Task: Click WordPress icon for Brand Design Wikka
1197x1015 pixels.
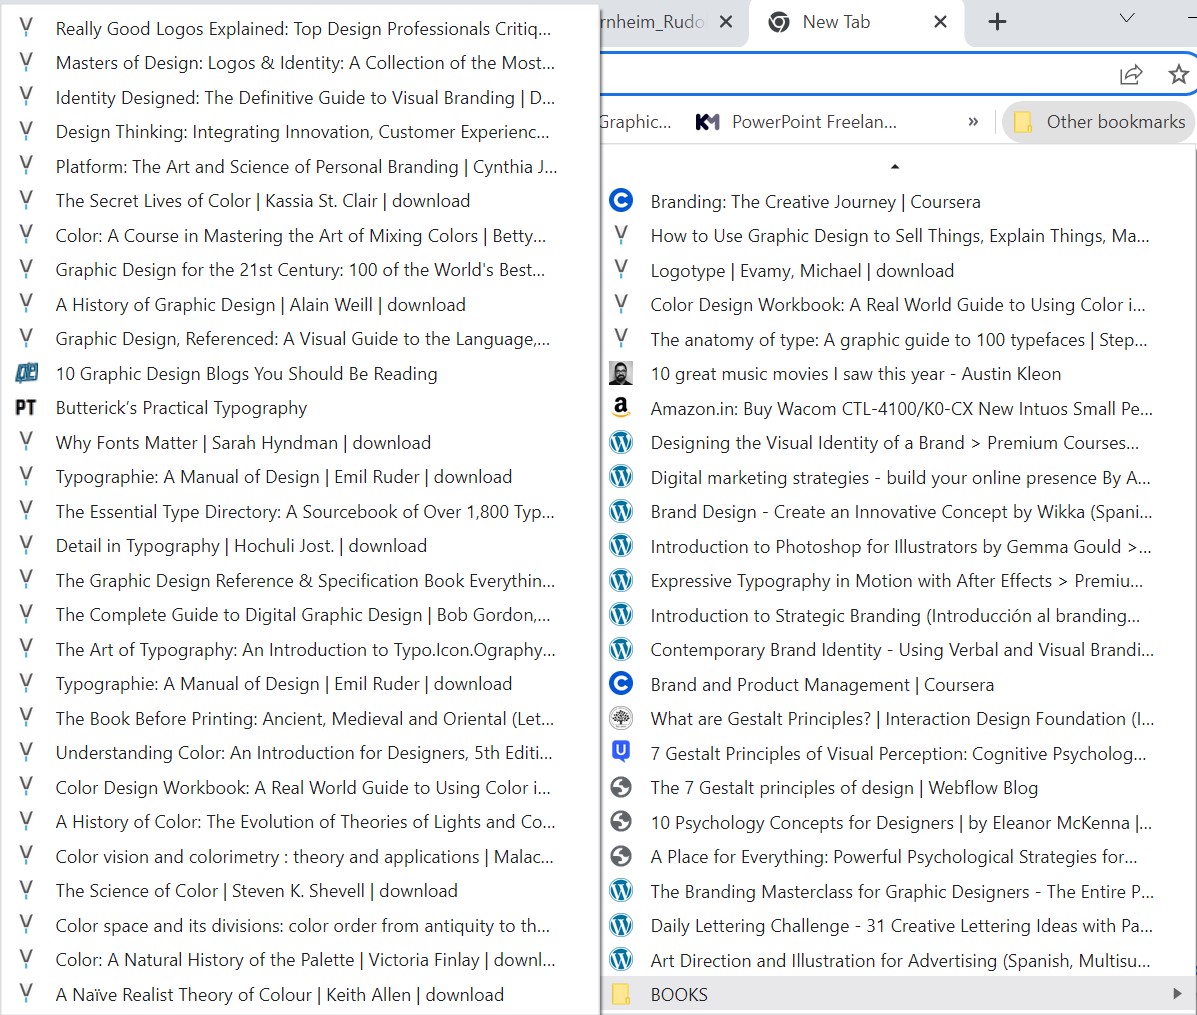Action: coord(621,511)
